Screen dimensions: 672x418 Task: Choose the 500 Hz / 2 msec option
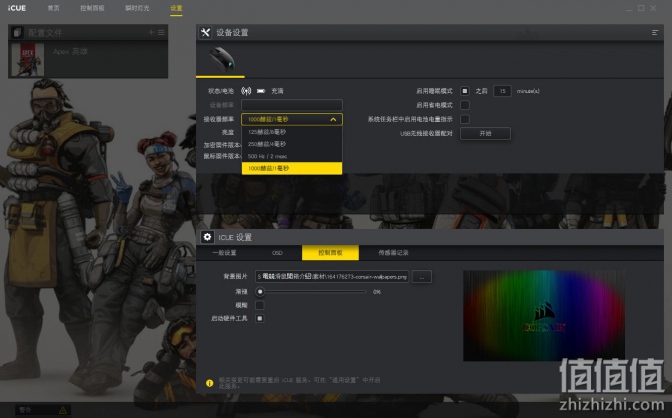pos(292,156)
